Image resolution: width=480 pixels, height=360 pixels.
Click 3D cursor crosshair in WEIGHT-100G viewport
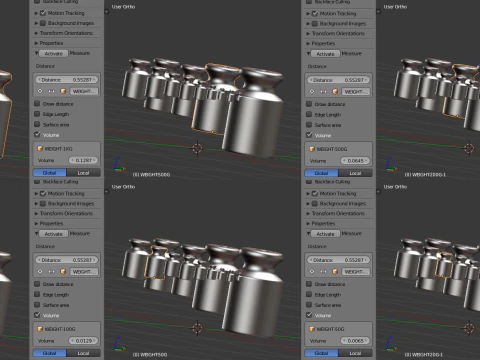(197, 328)
